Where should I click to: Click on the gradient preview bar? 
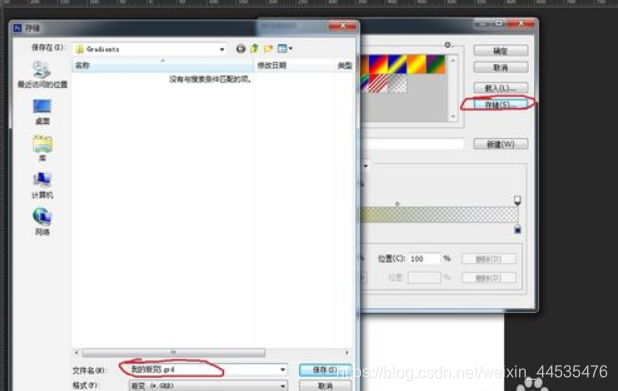[x=439, y=215]
